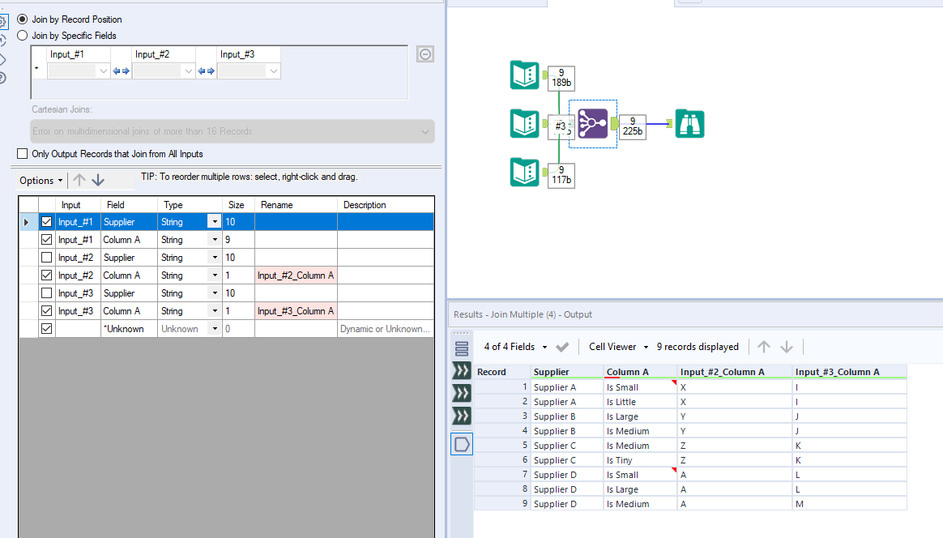Select the top Text Input tool
Screen dimensions: 943x538
point(525,75)
